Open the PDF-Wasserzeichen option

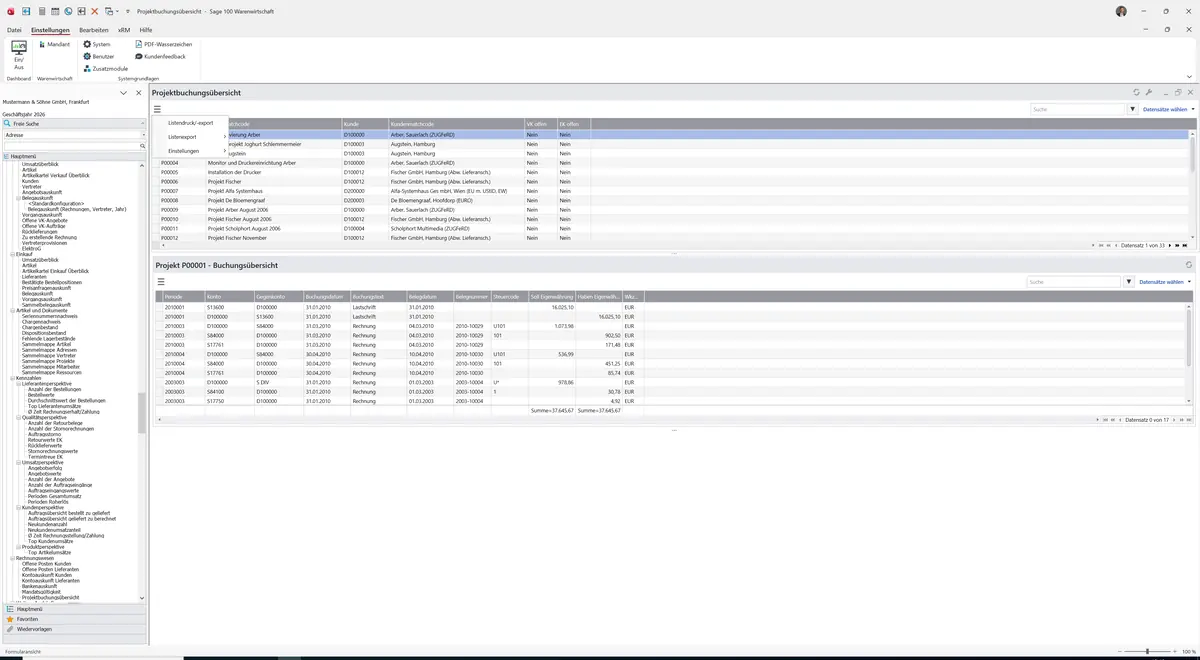(x=164, y=45)
